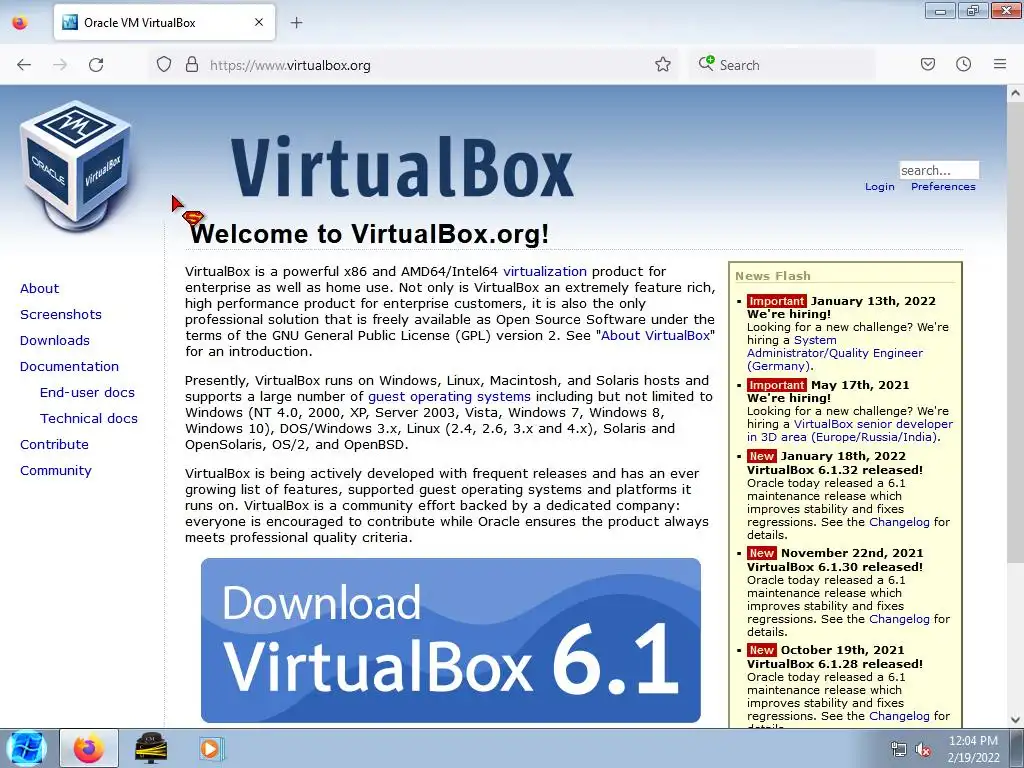Open the Contribute sidebar link
This screenshot has width=1024, height=768.
[x=54, y=445]
